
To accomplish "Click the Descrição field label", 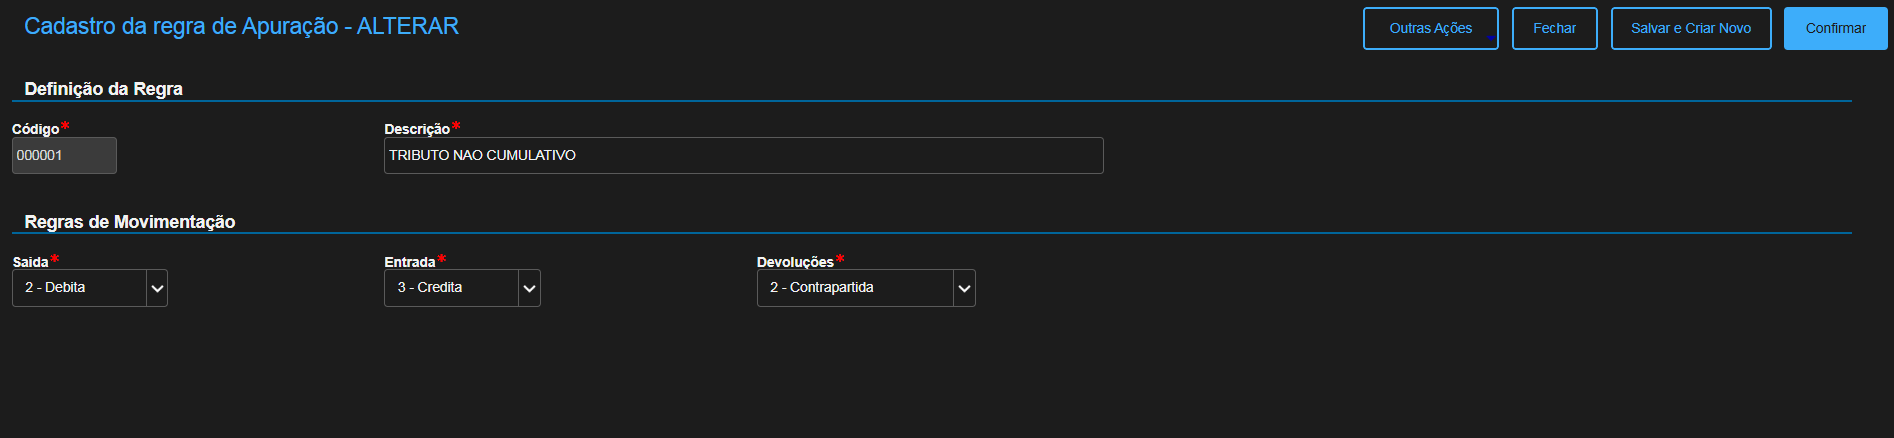I will point(417,129).
